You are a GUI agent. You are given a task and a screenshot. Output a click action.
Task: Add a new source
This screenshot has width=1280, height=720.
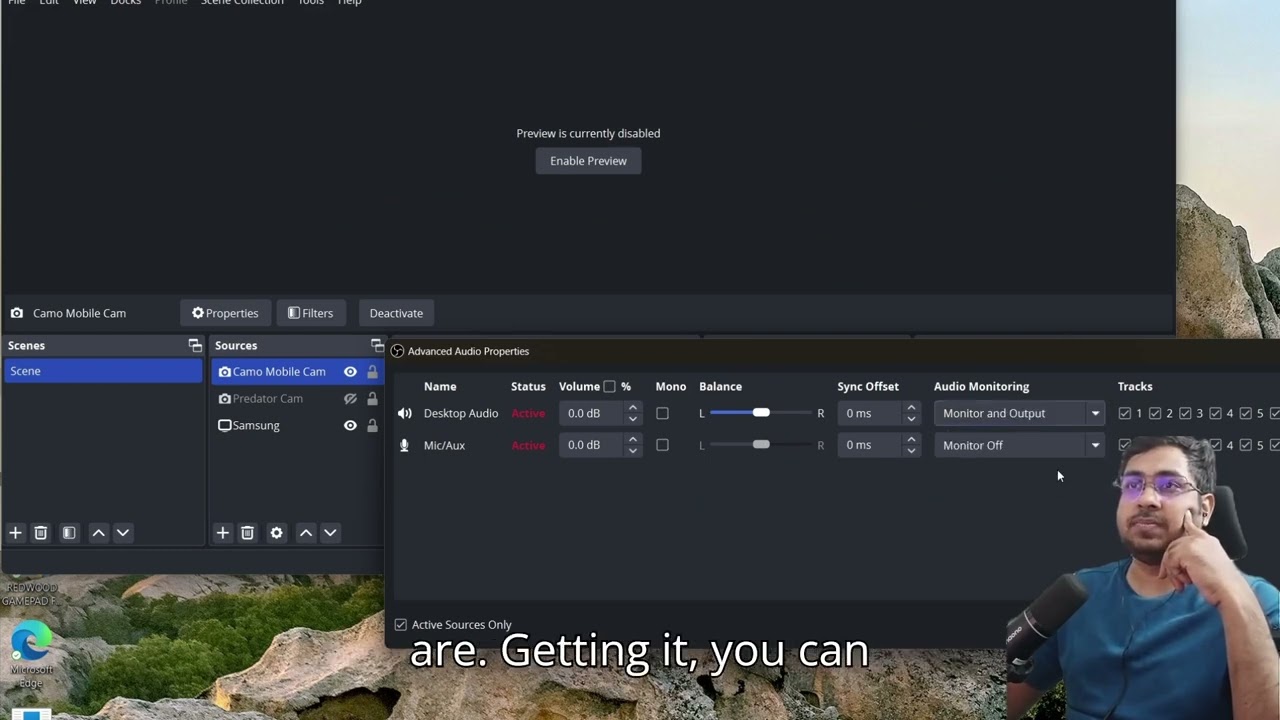(x=223, y=533)
